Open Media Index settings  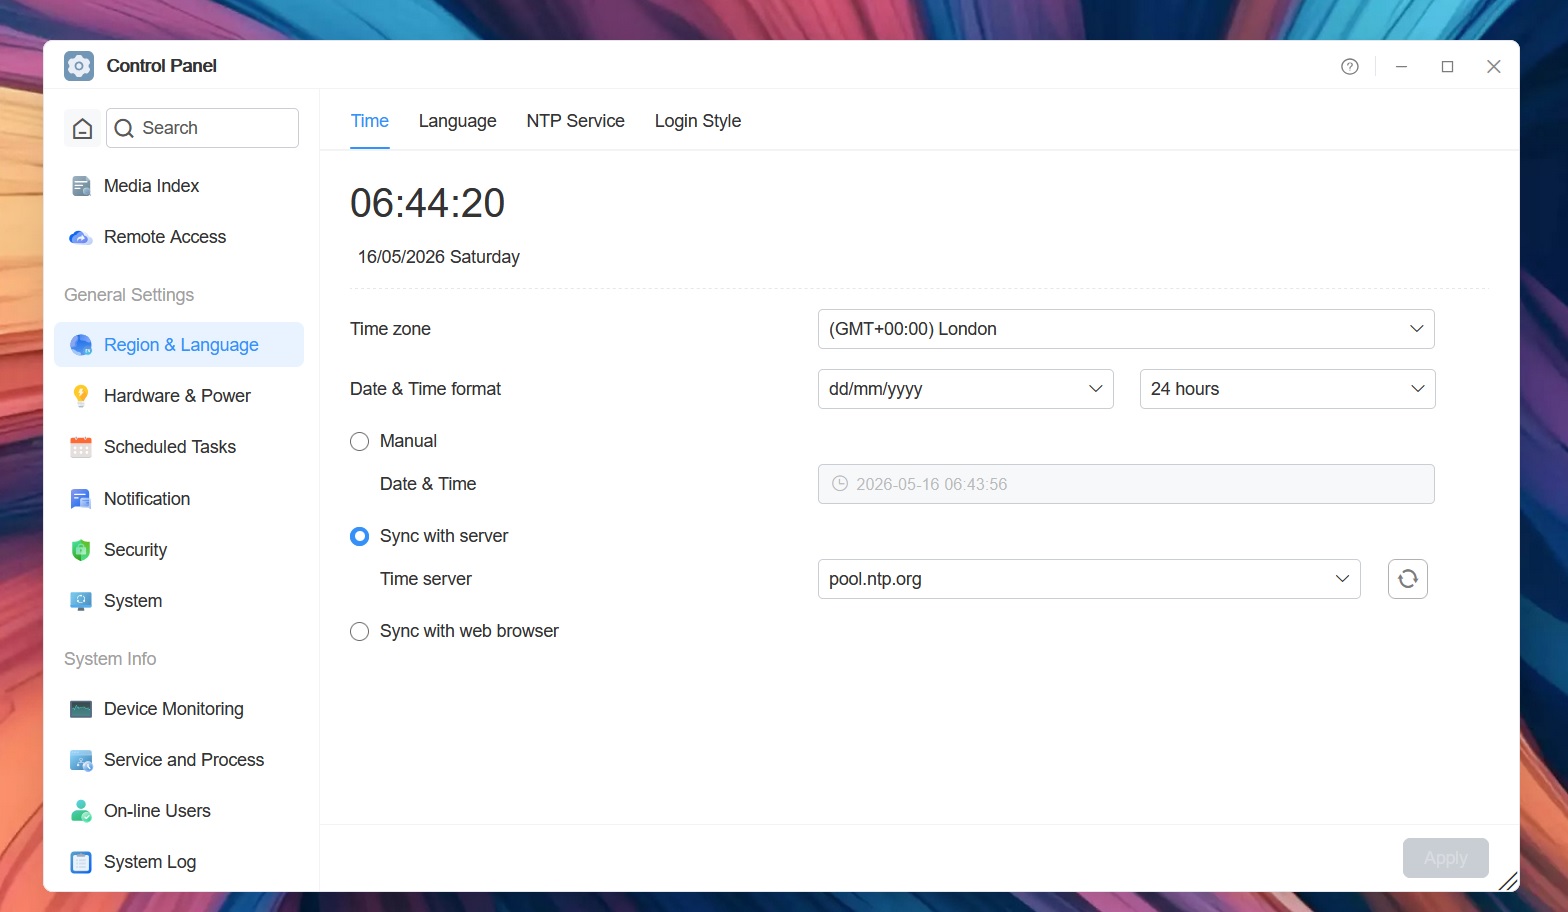tap(178, 186)
